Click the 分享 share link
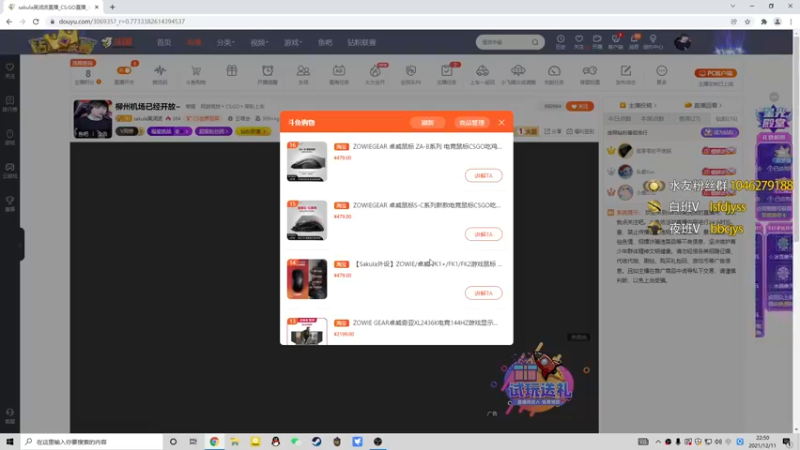 553,131
